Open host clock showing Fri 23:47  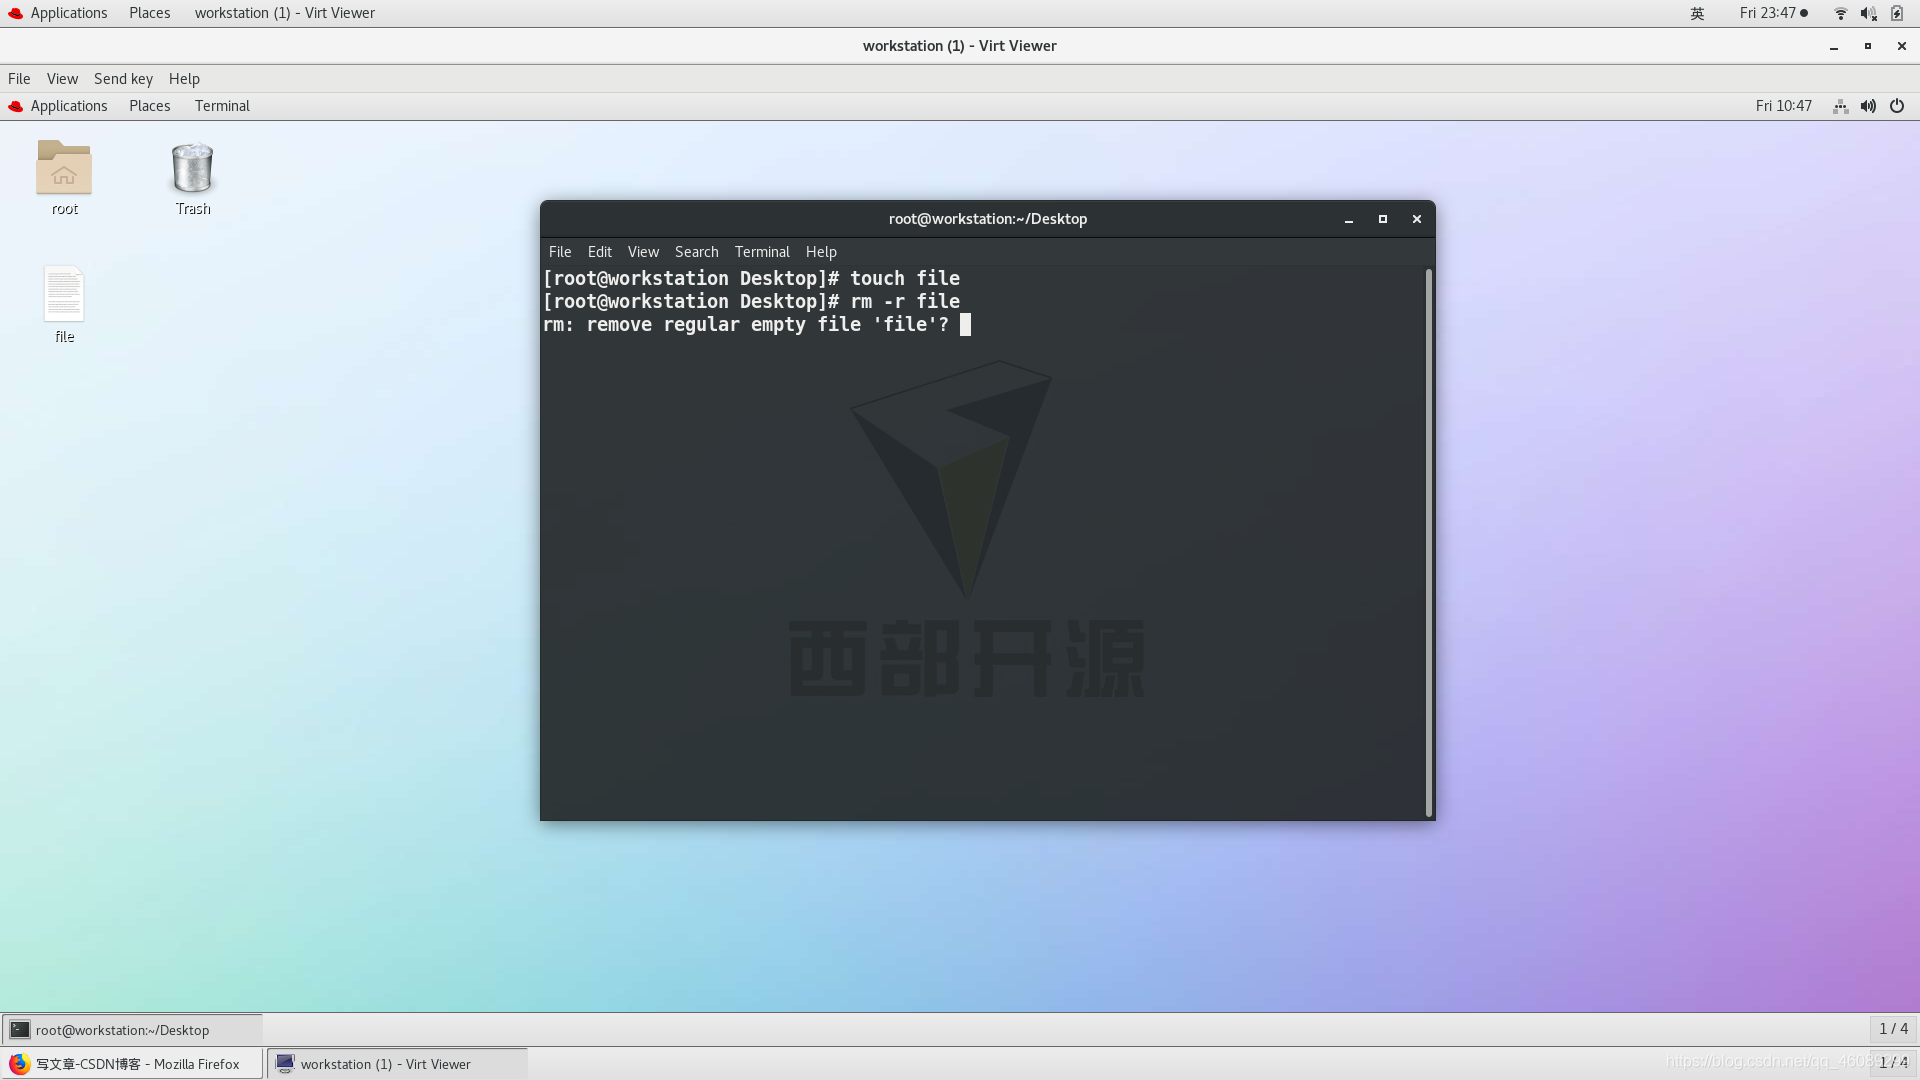point(1774,13)
